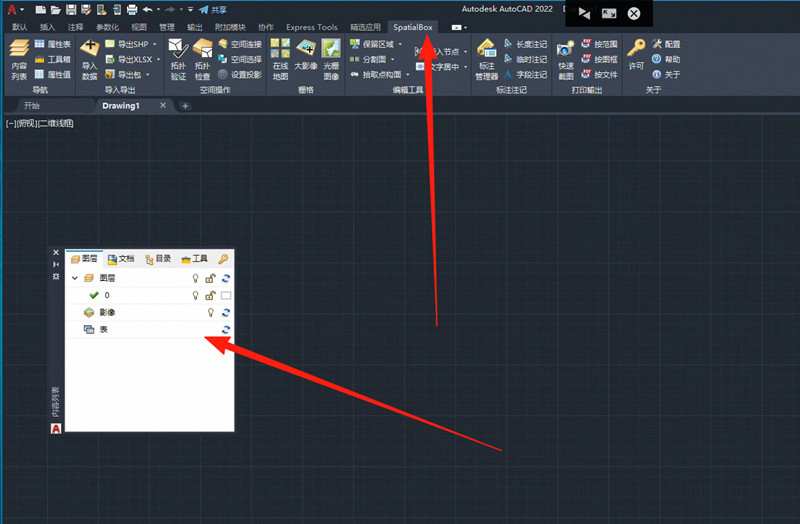Click 空间选择 spatial select

240,60
